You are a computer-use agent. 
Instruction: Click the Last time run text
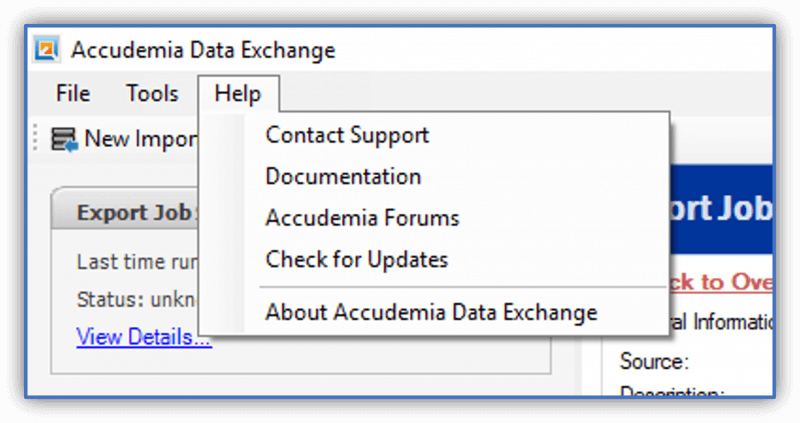pos(137,262)
